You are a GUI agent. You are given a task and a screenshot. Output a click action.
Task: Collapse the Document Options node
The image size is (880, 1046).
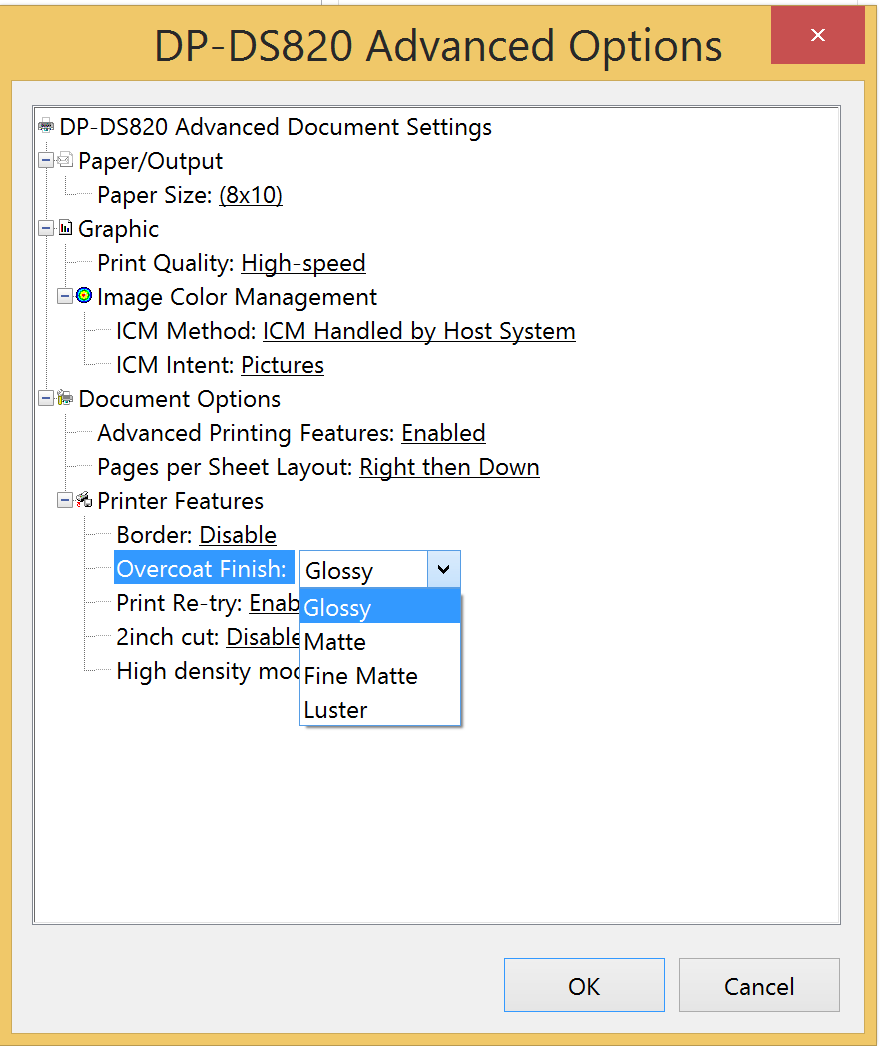[x=46, y=398]
